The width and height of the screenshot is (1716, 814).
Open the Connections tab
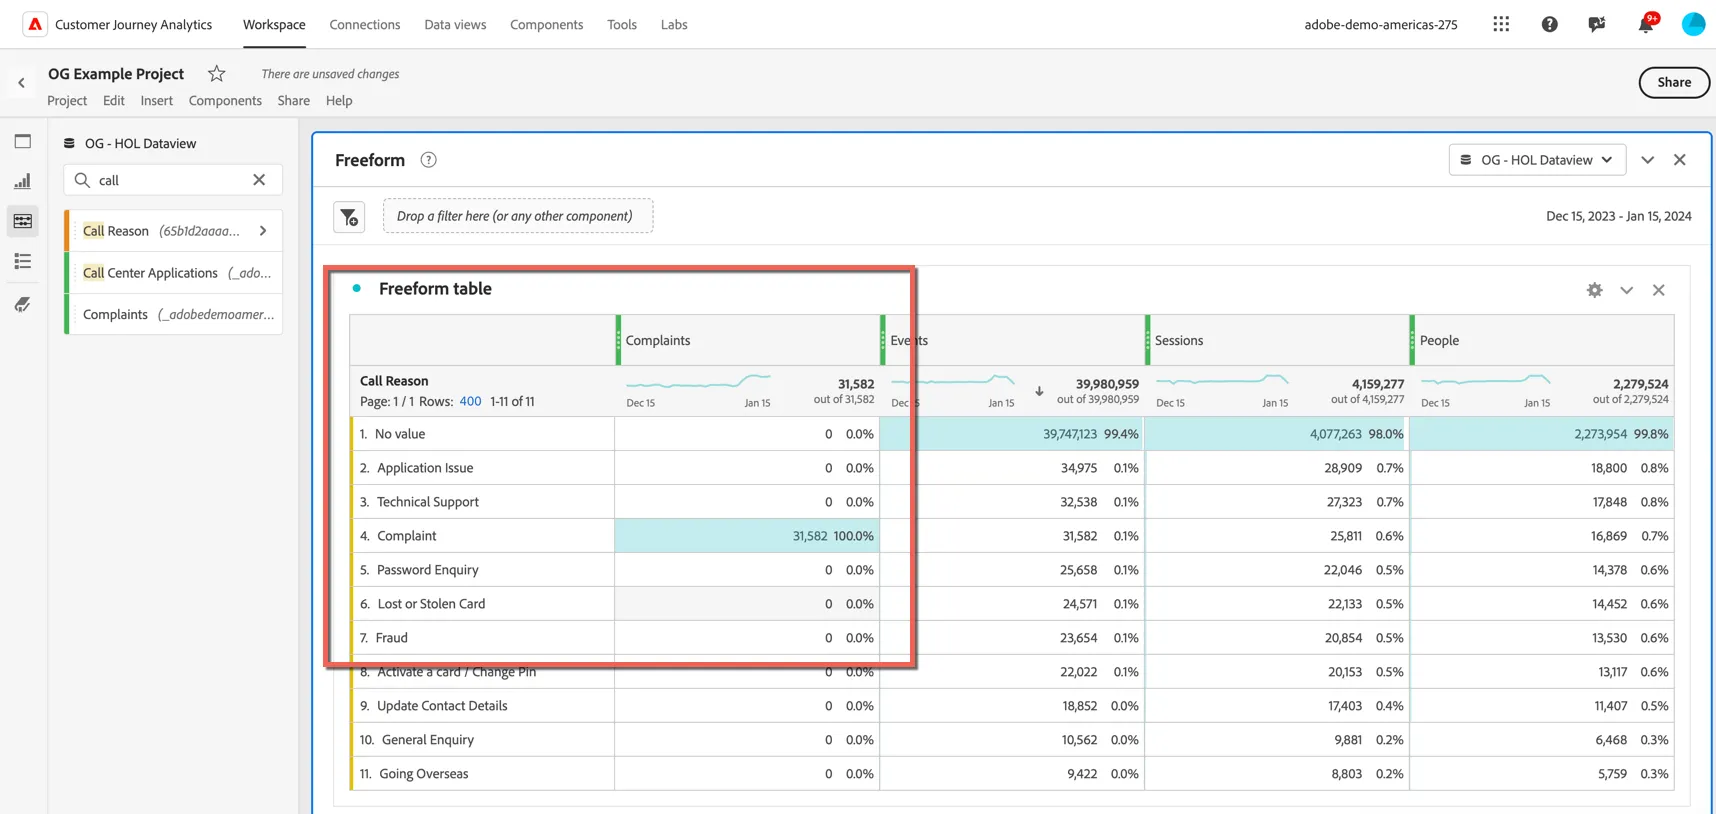click(x=365, y=24)
